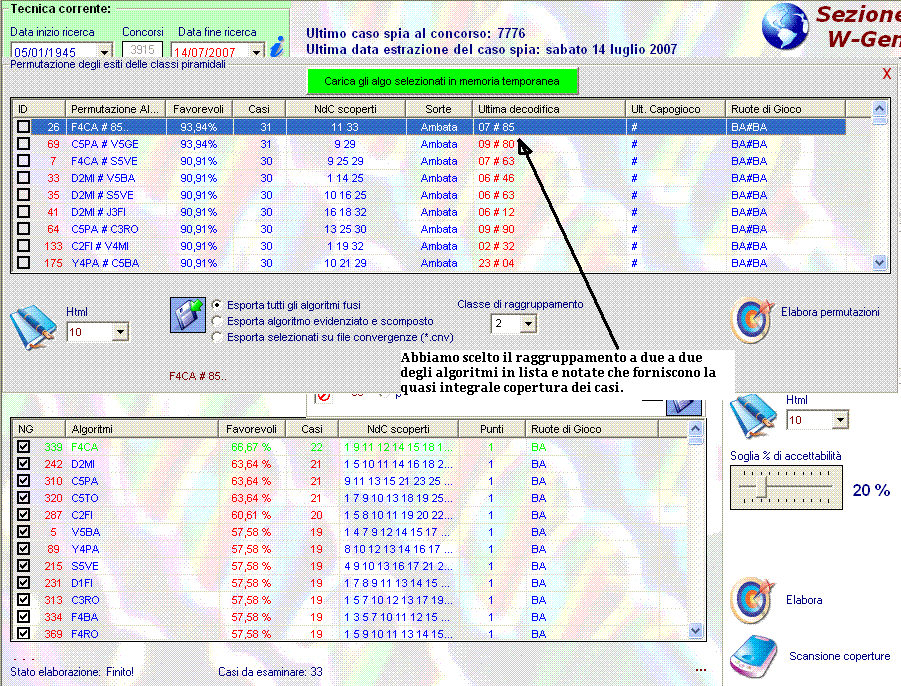Check the box for row F4CA # S5VE
The height and width of the screenshot is (686, 901).
(x=24, y=160)
